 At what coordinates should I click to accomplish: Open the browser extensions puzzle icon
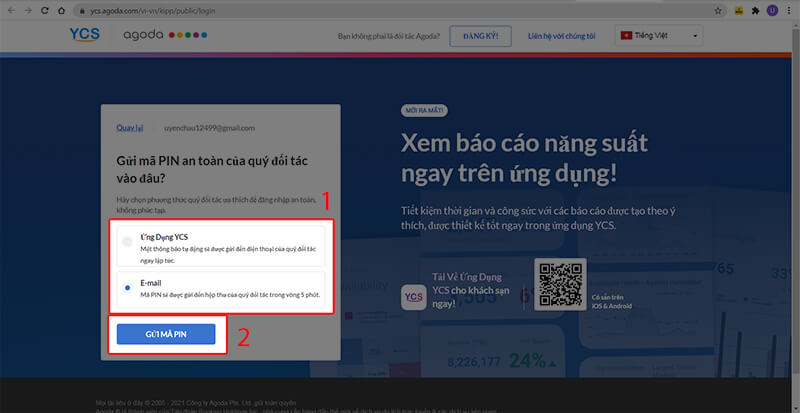[x=756, y=9]
